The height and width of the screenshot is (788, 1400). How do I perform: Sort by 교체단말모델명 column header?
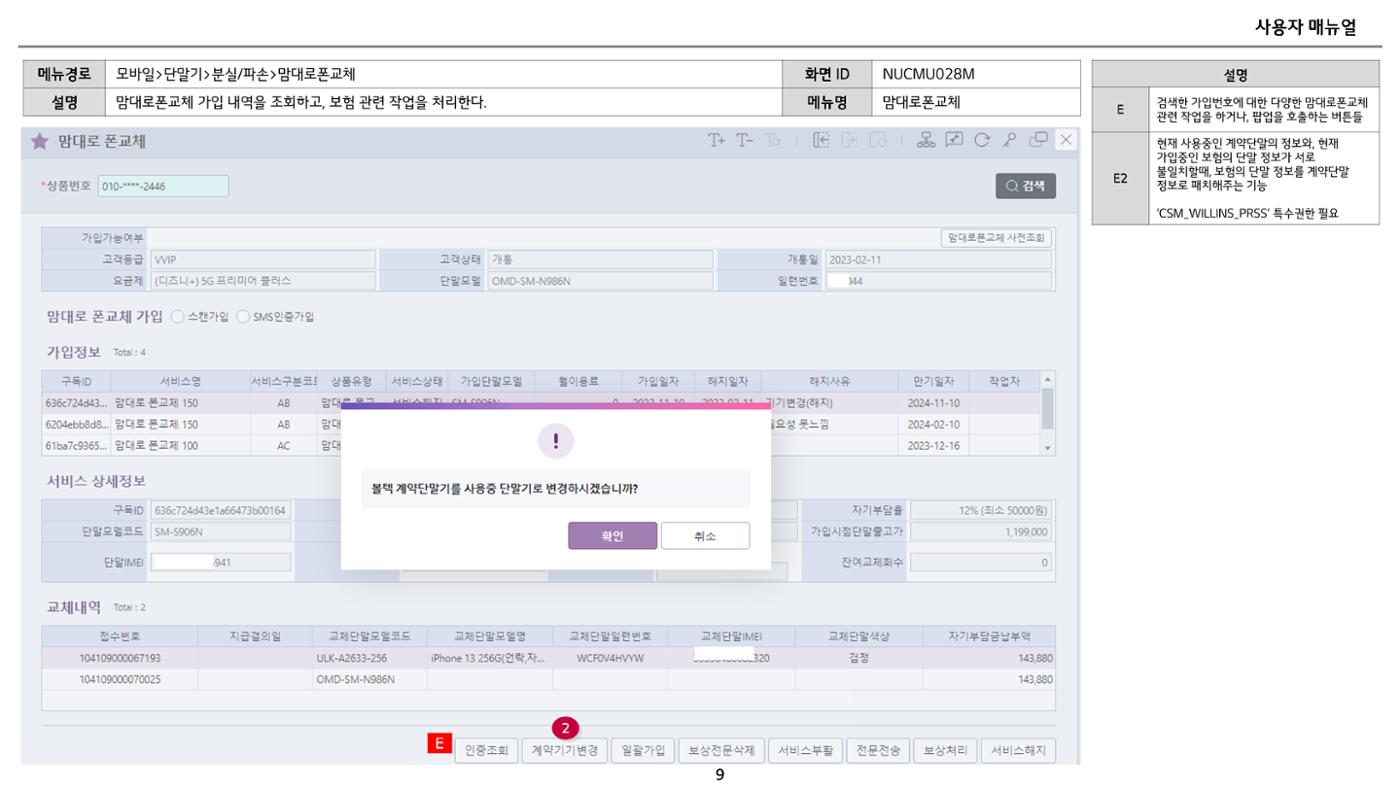(x=490, y=635)
